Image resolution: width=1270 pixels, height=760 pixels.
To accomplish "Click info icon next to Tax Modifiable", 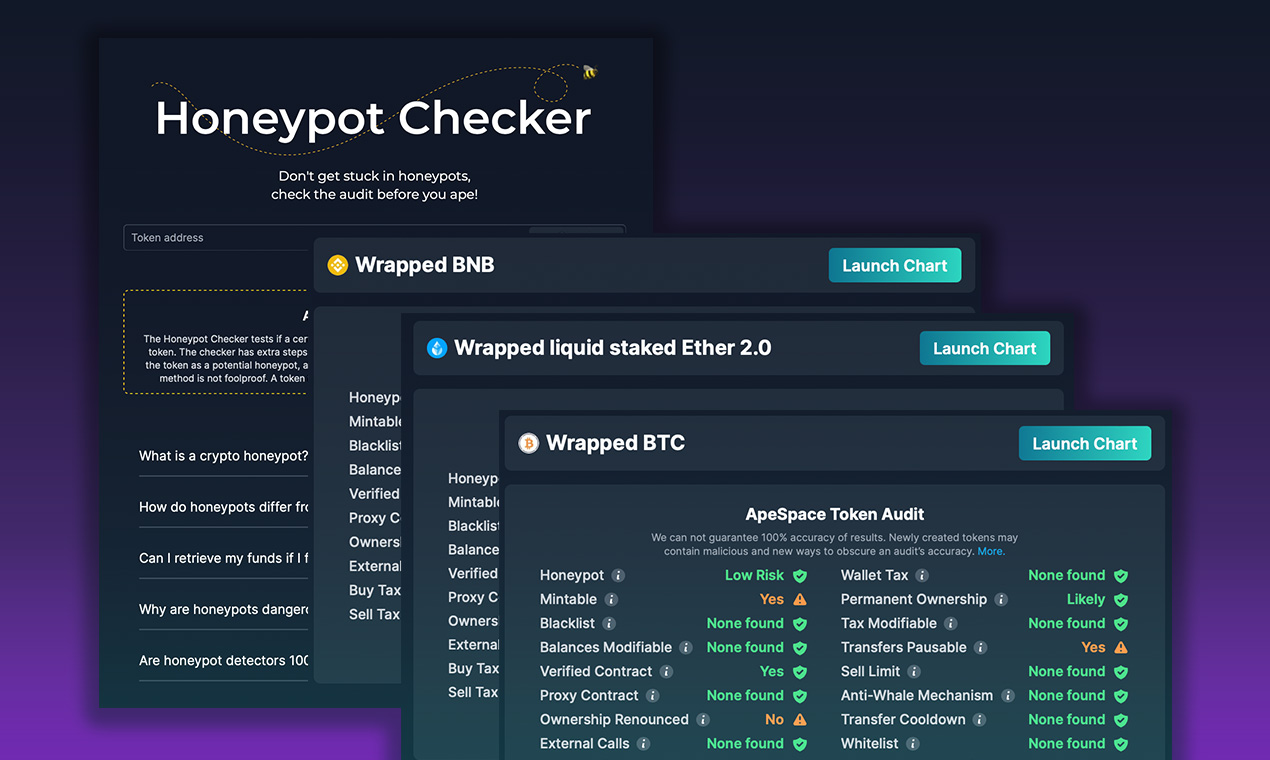I will click(x=951, y=623).
